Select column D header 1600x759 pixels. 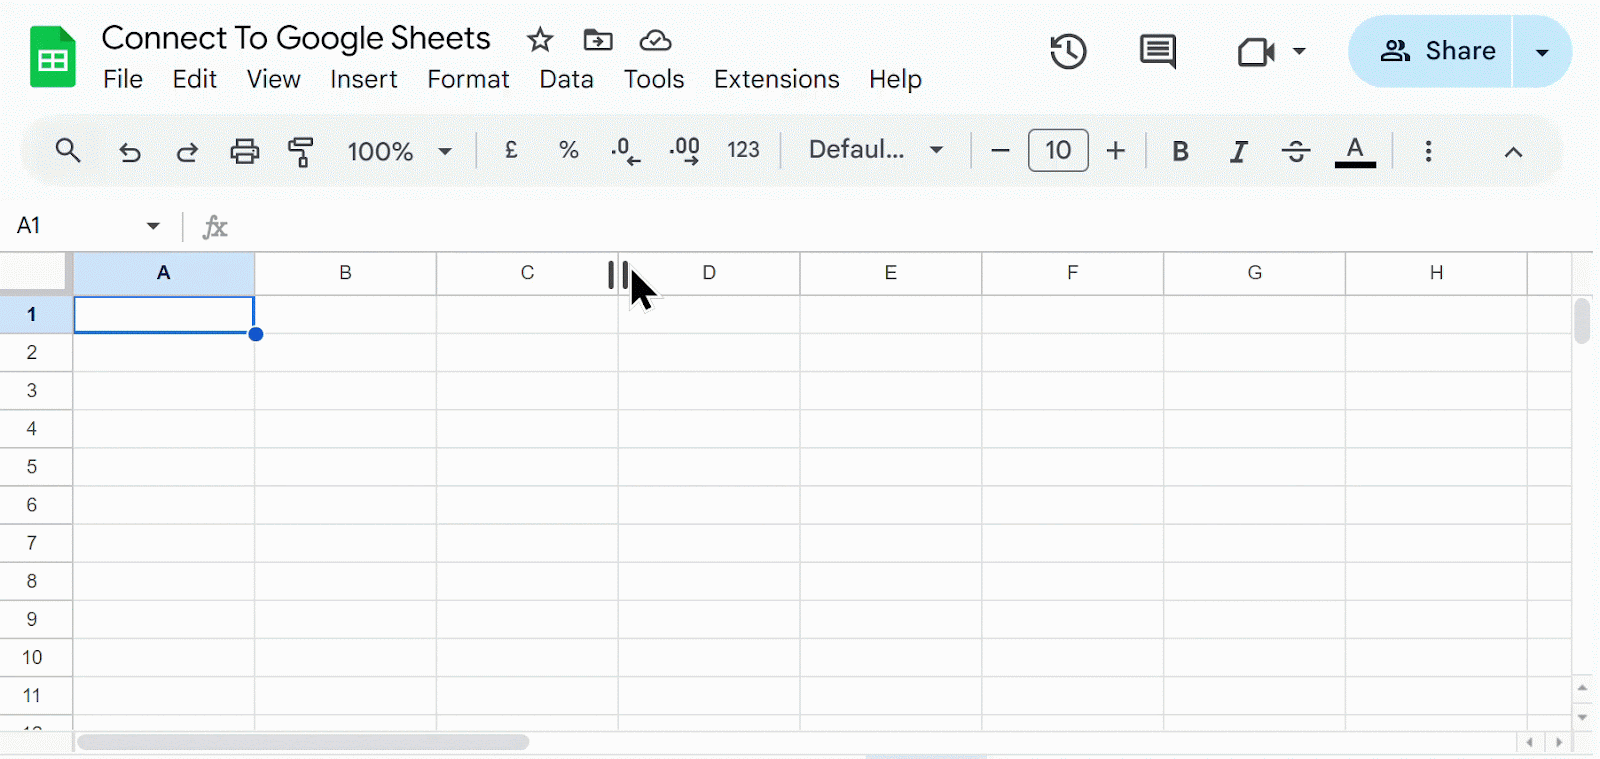709,273
